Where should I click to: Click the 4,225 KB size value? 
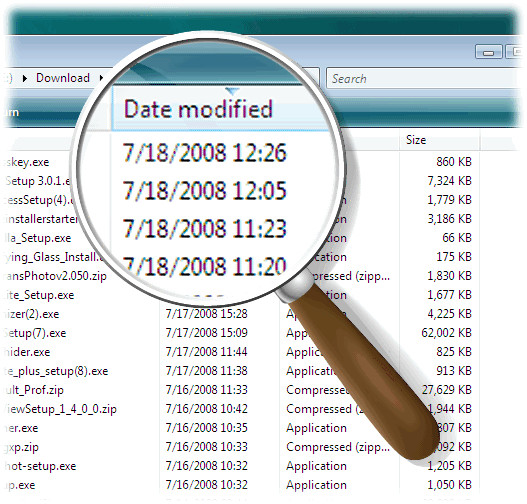(x=449, y=314)
